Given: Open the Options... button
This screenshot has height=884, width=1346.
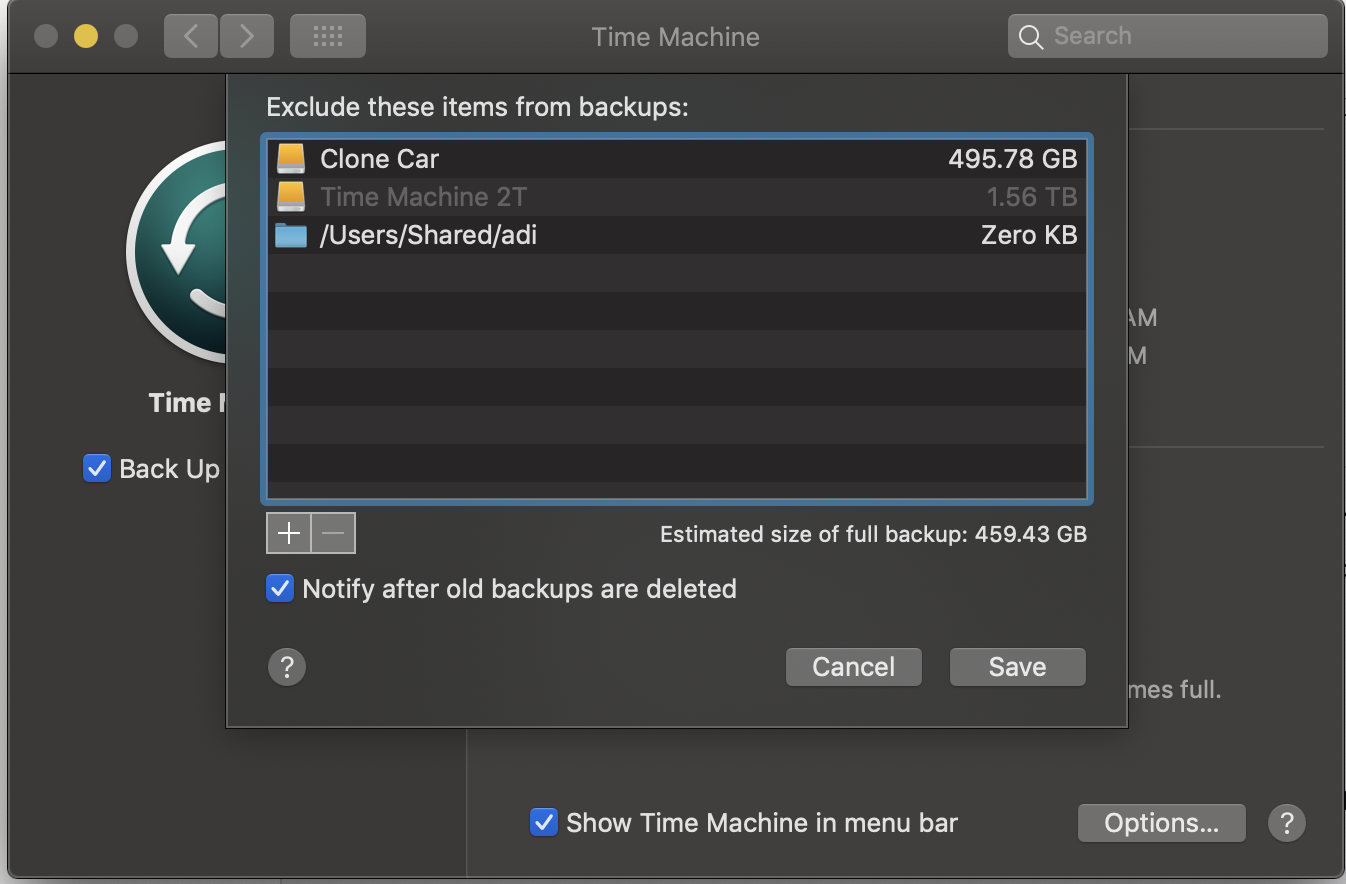Looking at the screenshot, I should pyautogui.click(x=1162, y=823).
